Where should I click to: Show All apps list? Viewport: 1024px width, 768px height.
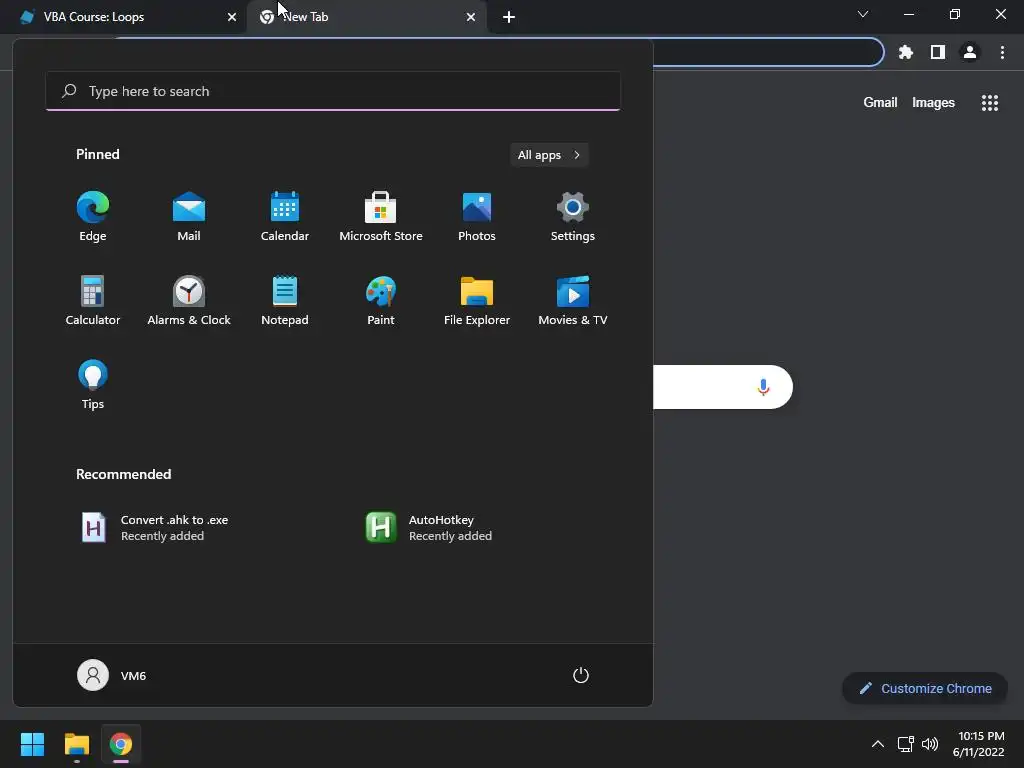[x=549, y=155]
